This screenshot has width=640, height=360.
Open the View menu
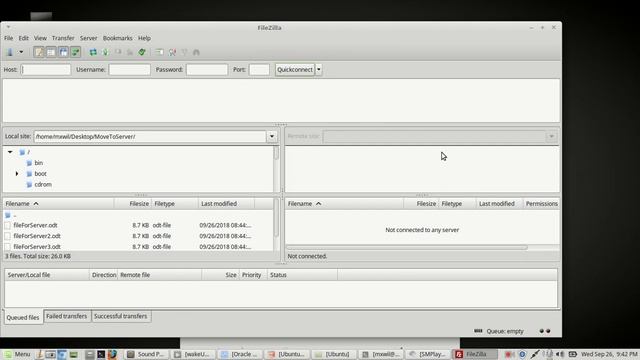point(40,38)
